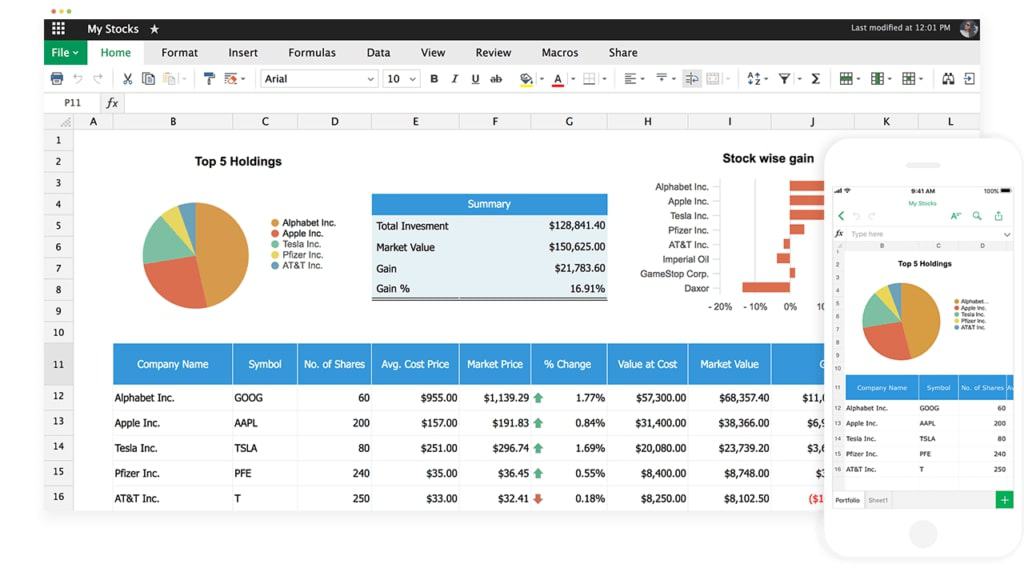
Task: Redo the action in the toolbar
Action: [x=98, y=79]
